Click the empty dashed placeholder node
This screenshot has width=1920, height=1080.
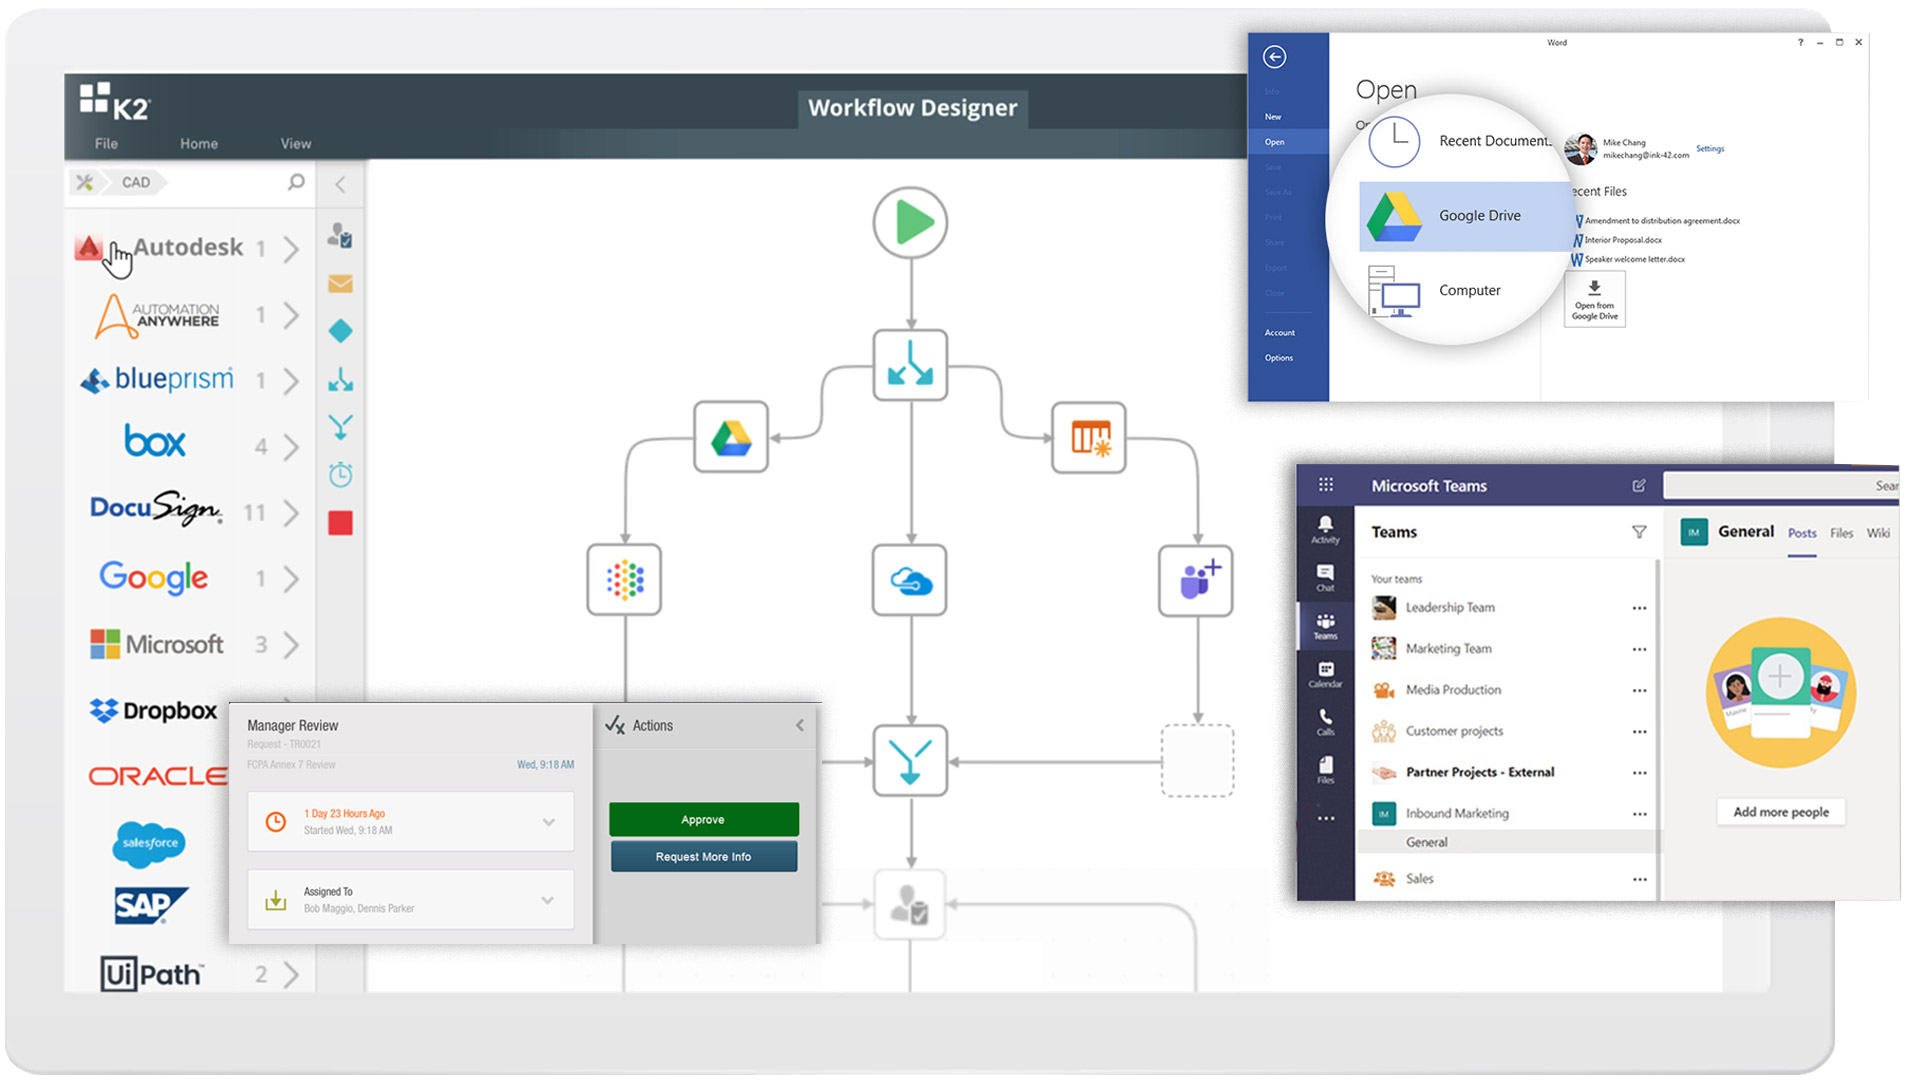click(x=1197, y=761)
